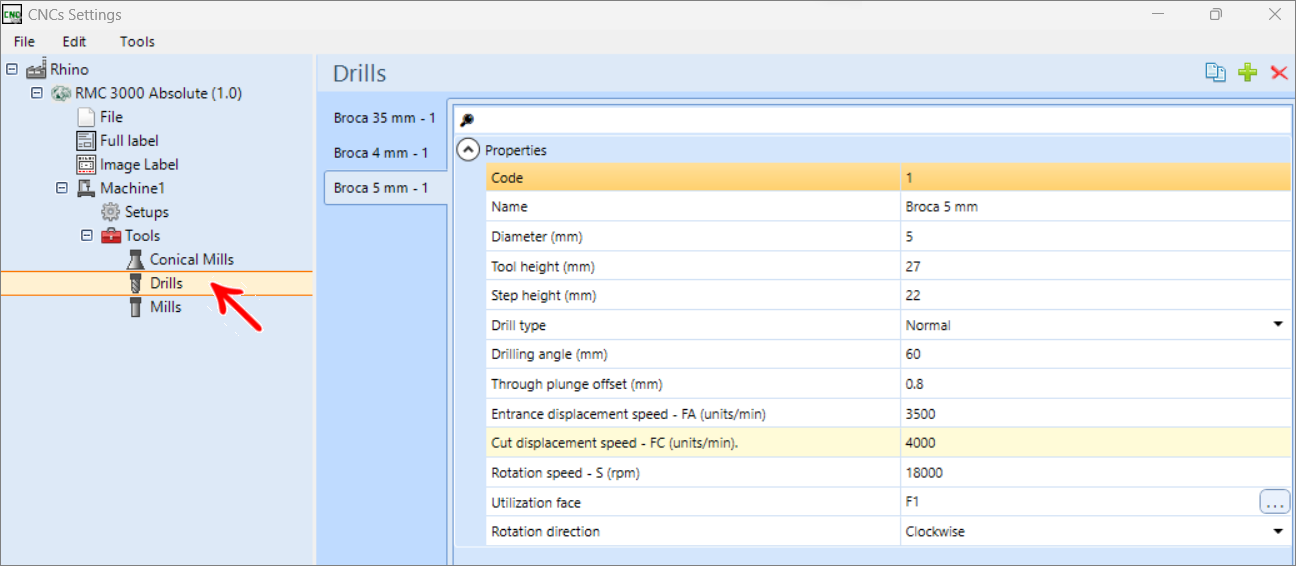Viewport: 1296px width, 566px height.
Task: Collapse the RMC 3000 Absolute node
Action: click(37, 93)
